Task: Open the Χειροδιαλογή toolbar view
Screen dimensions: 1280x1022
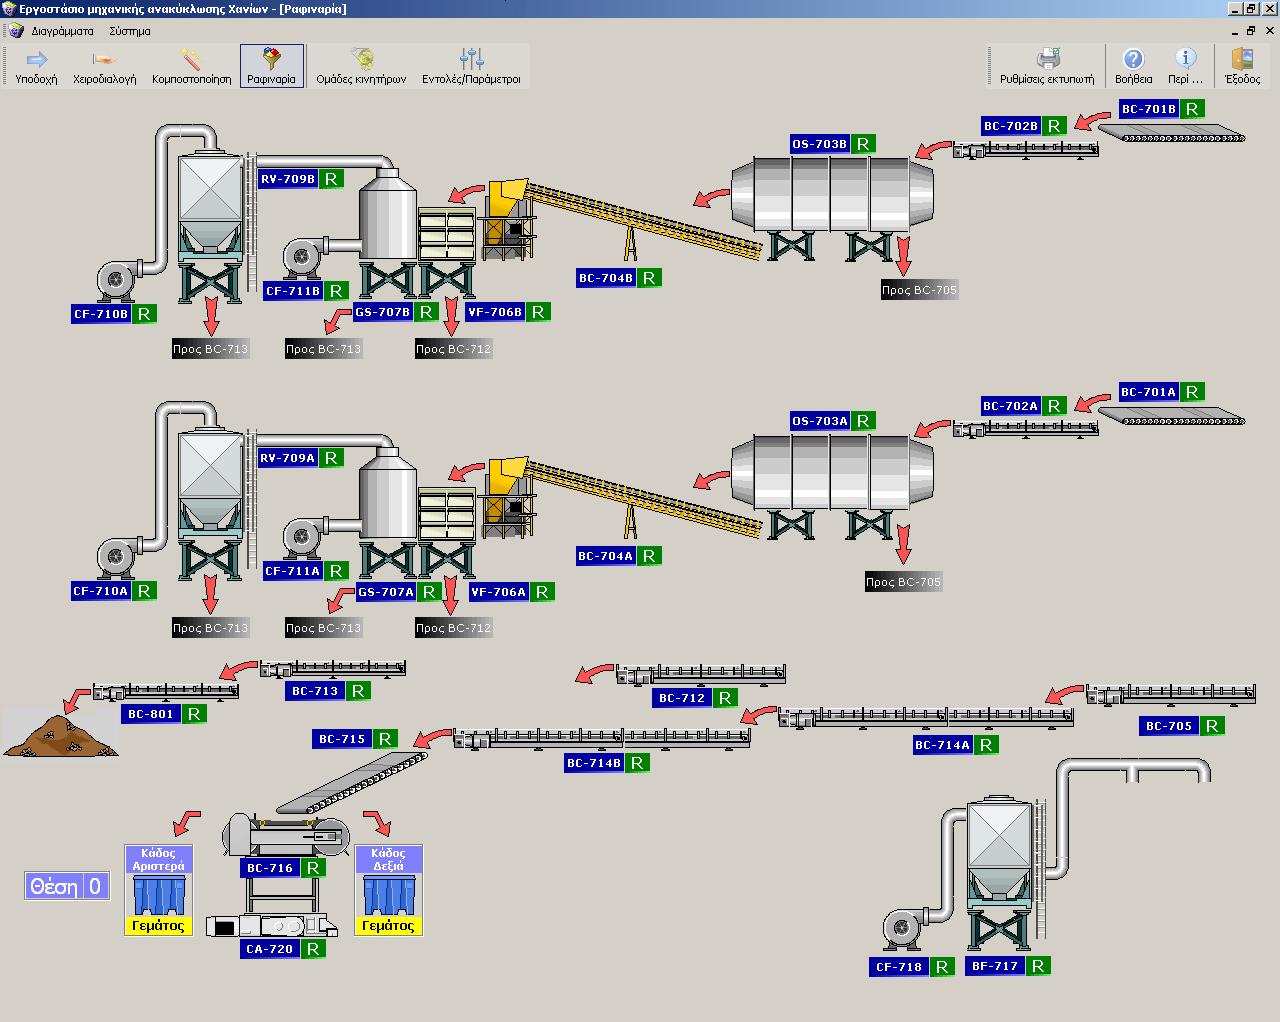Action: click(x=104, y=66)
